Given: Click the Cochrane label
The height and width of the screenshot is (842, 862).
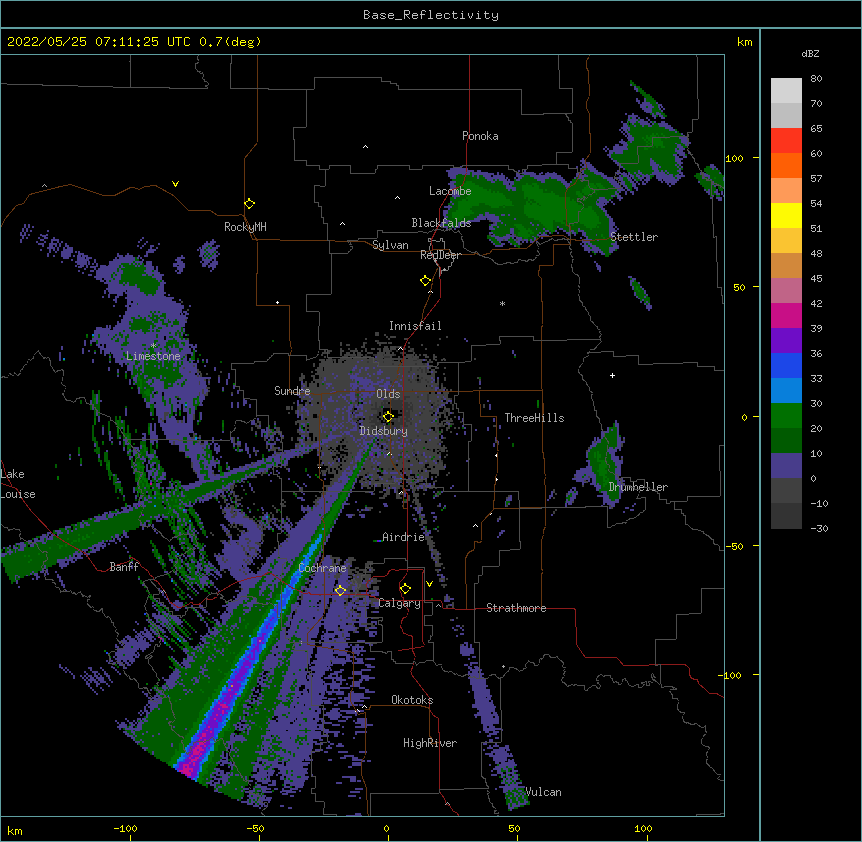Looking at the screenshot, I should (x=322, y=568).
